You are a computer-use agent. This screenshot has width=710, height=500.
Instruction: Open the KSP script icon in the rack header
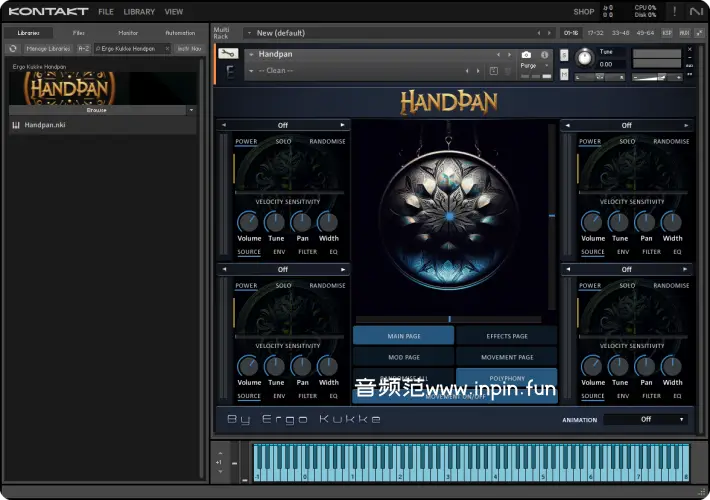tap(668, 33)
